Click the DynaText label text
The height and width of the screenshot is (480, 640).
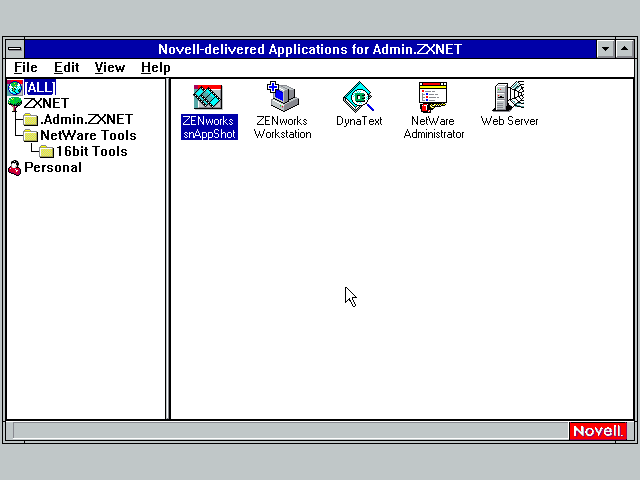point(359,121)
